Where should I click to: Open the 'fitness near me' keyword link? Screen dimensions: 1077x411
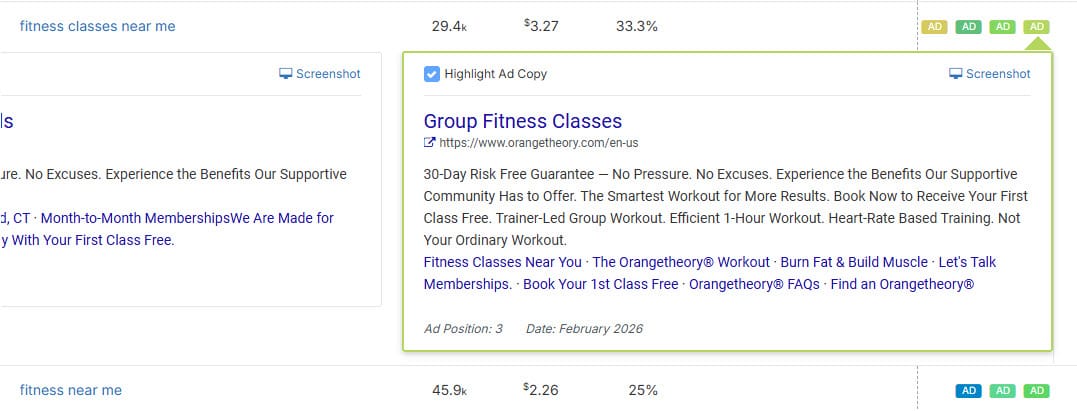pyautogui.click(x=71, y=390)
